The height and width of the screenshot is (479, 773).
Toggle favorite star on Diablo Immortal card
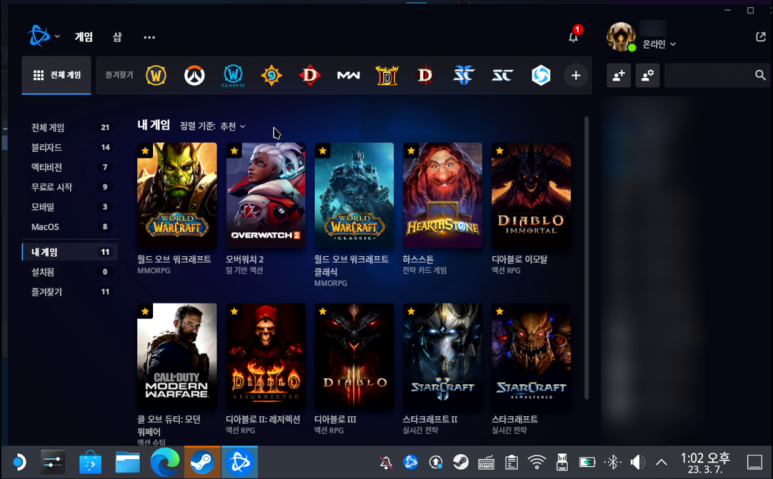pyautogui.click(x=500, y=151)
